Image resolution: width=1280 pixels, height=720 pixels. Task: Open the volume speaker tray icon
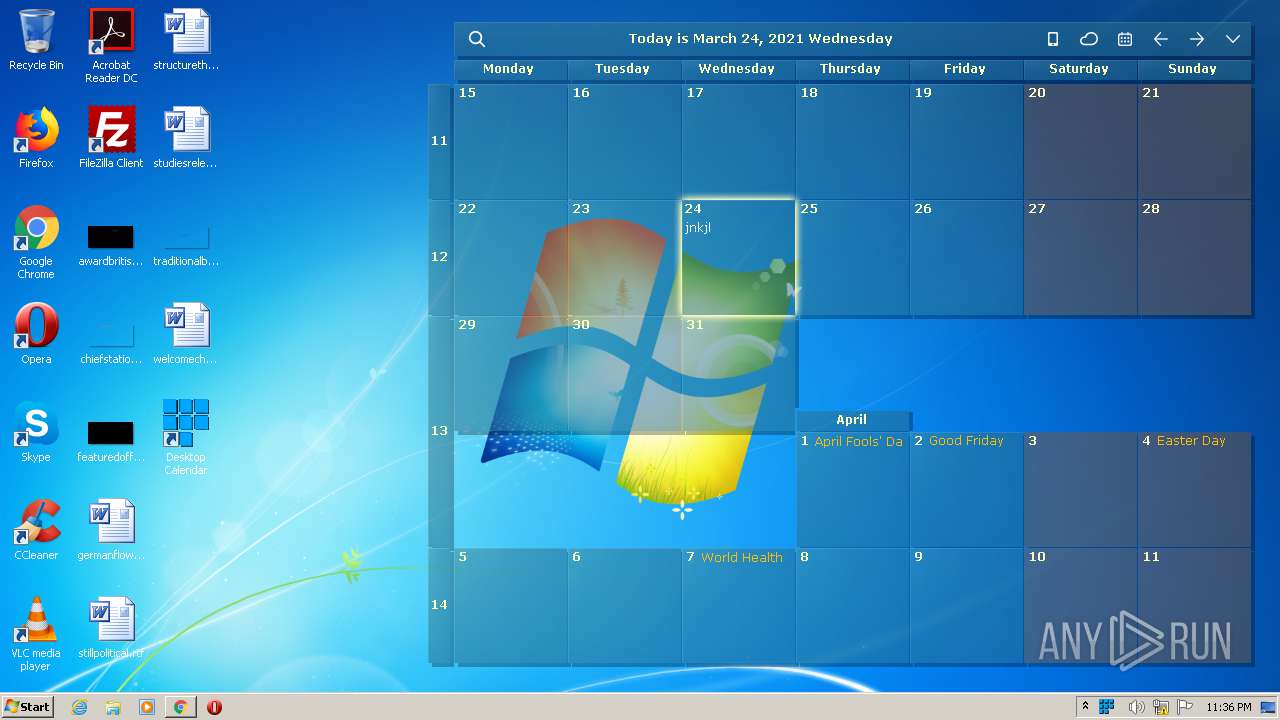(x=1136, y=707)
